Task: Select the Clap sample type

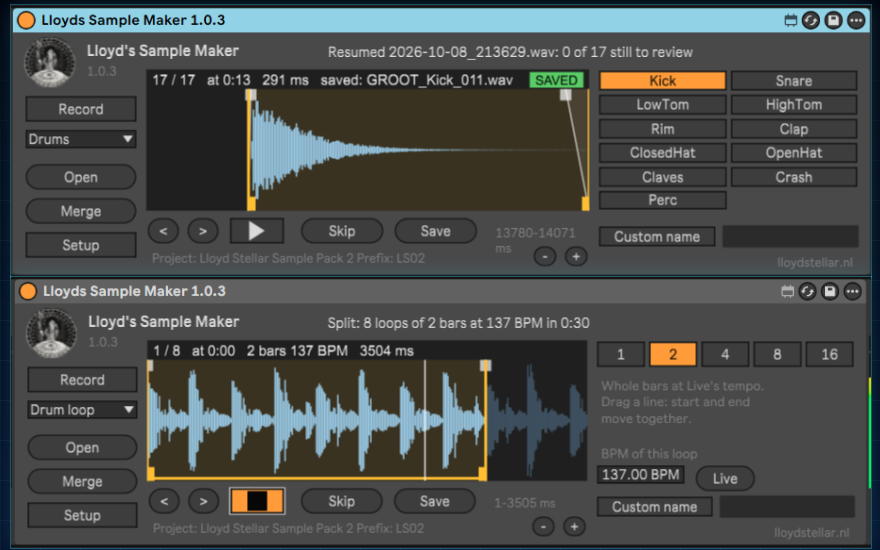Action: point(794,129)
